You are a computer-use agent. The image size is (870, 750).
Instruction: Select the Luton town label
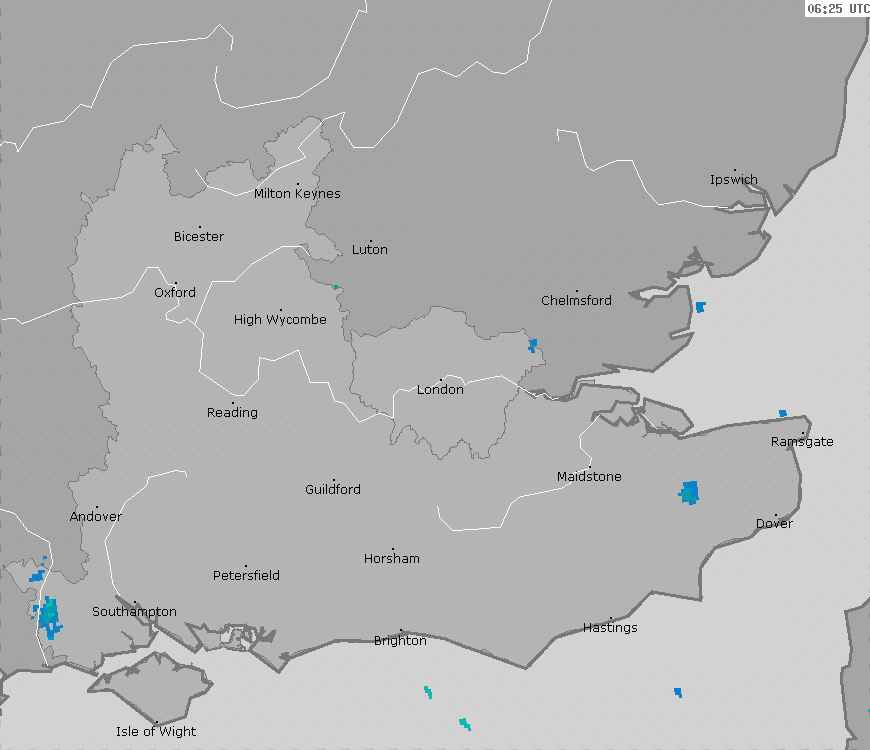(x=370, y=250)
